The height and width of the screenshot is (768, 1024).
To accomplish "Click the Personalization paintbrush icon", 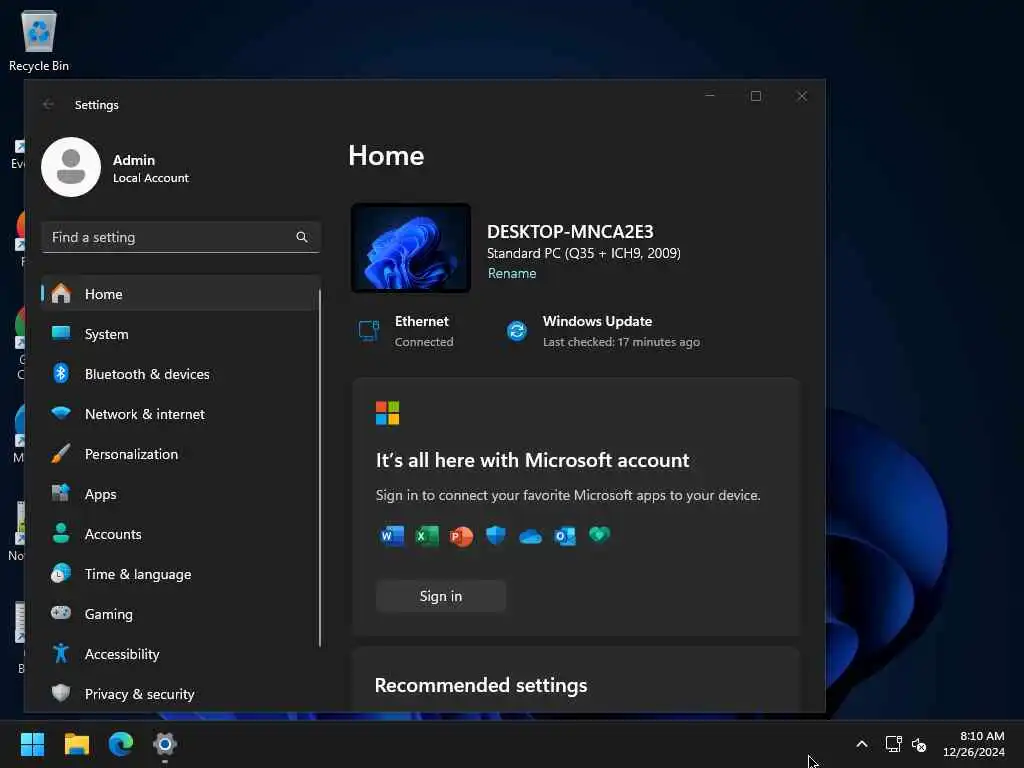I will (61, 454).
